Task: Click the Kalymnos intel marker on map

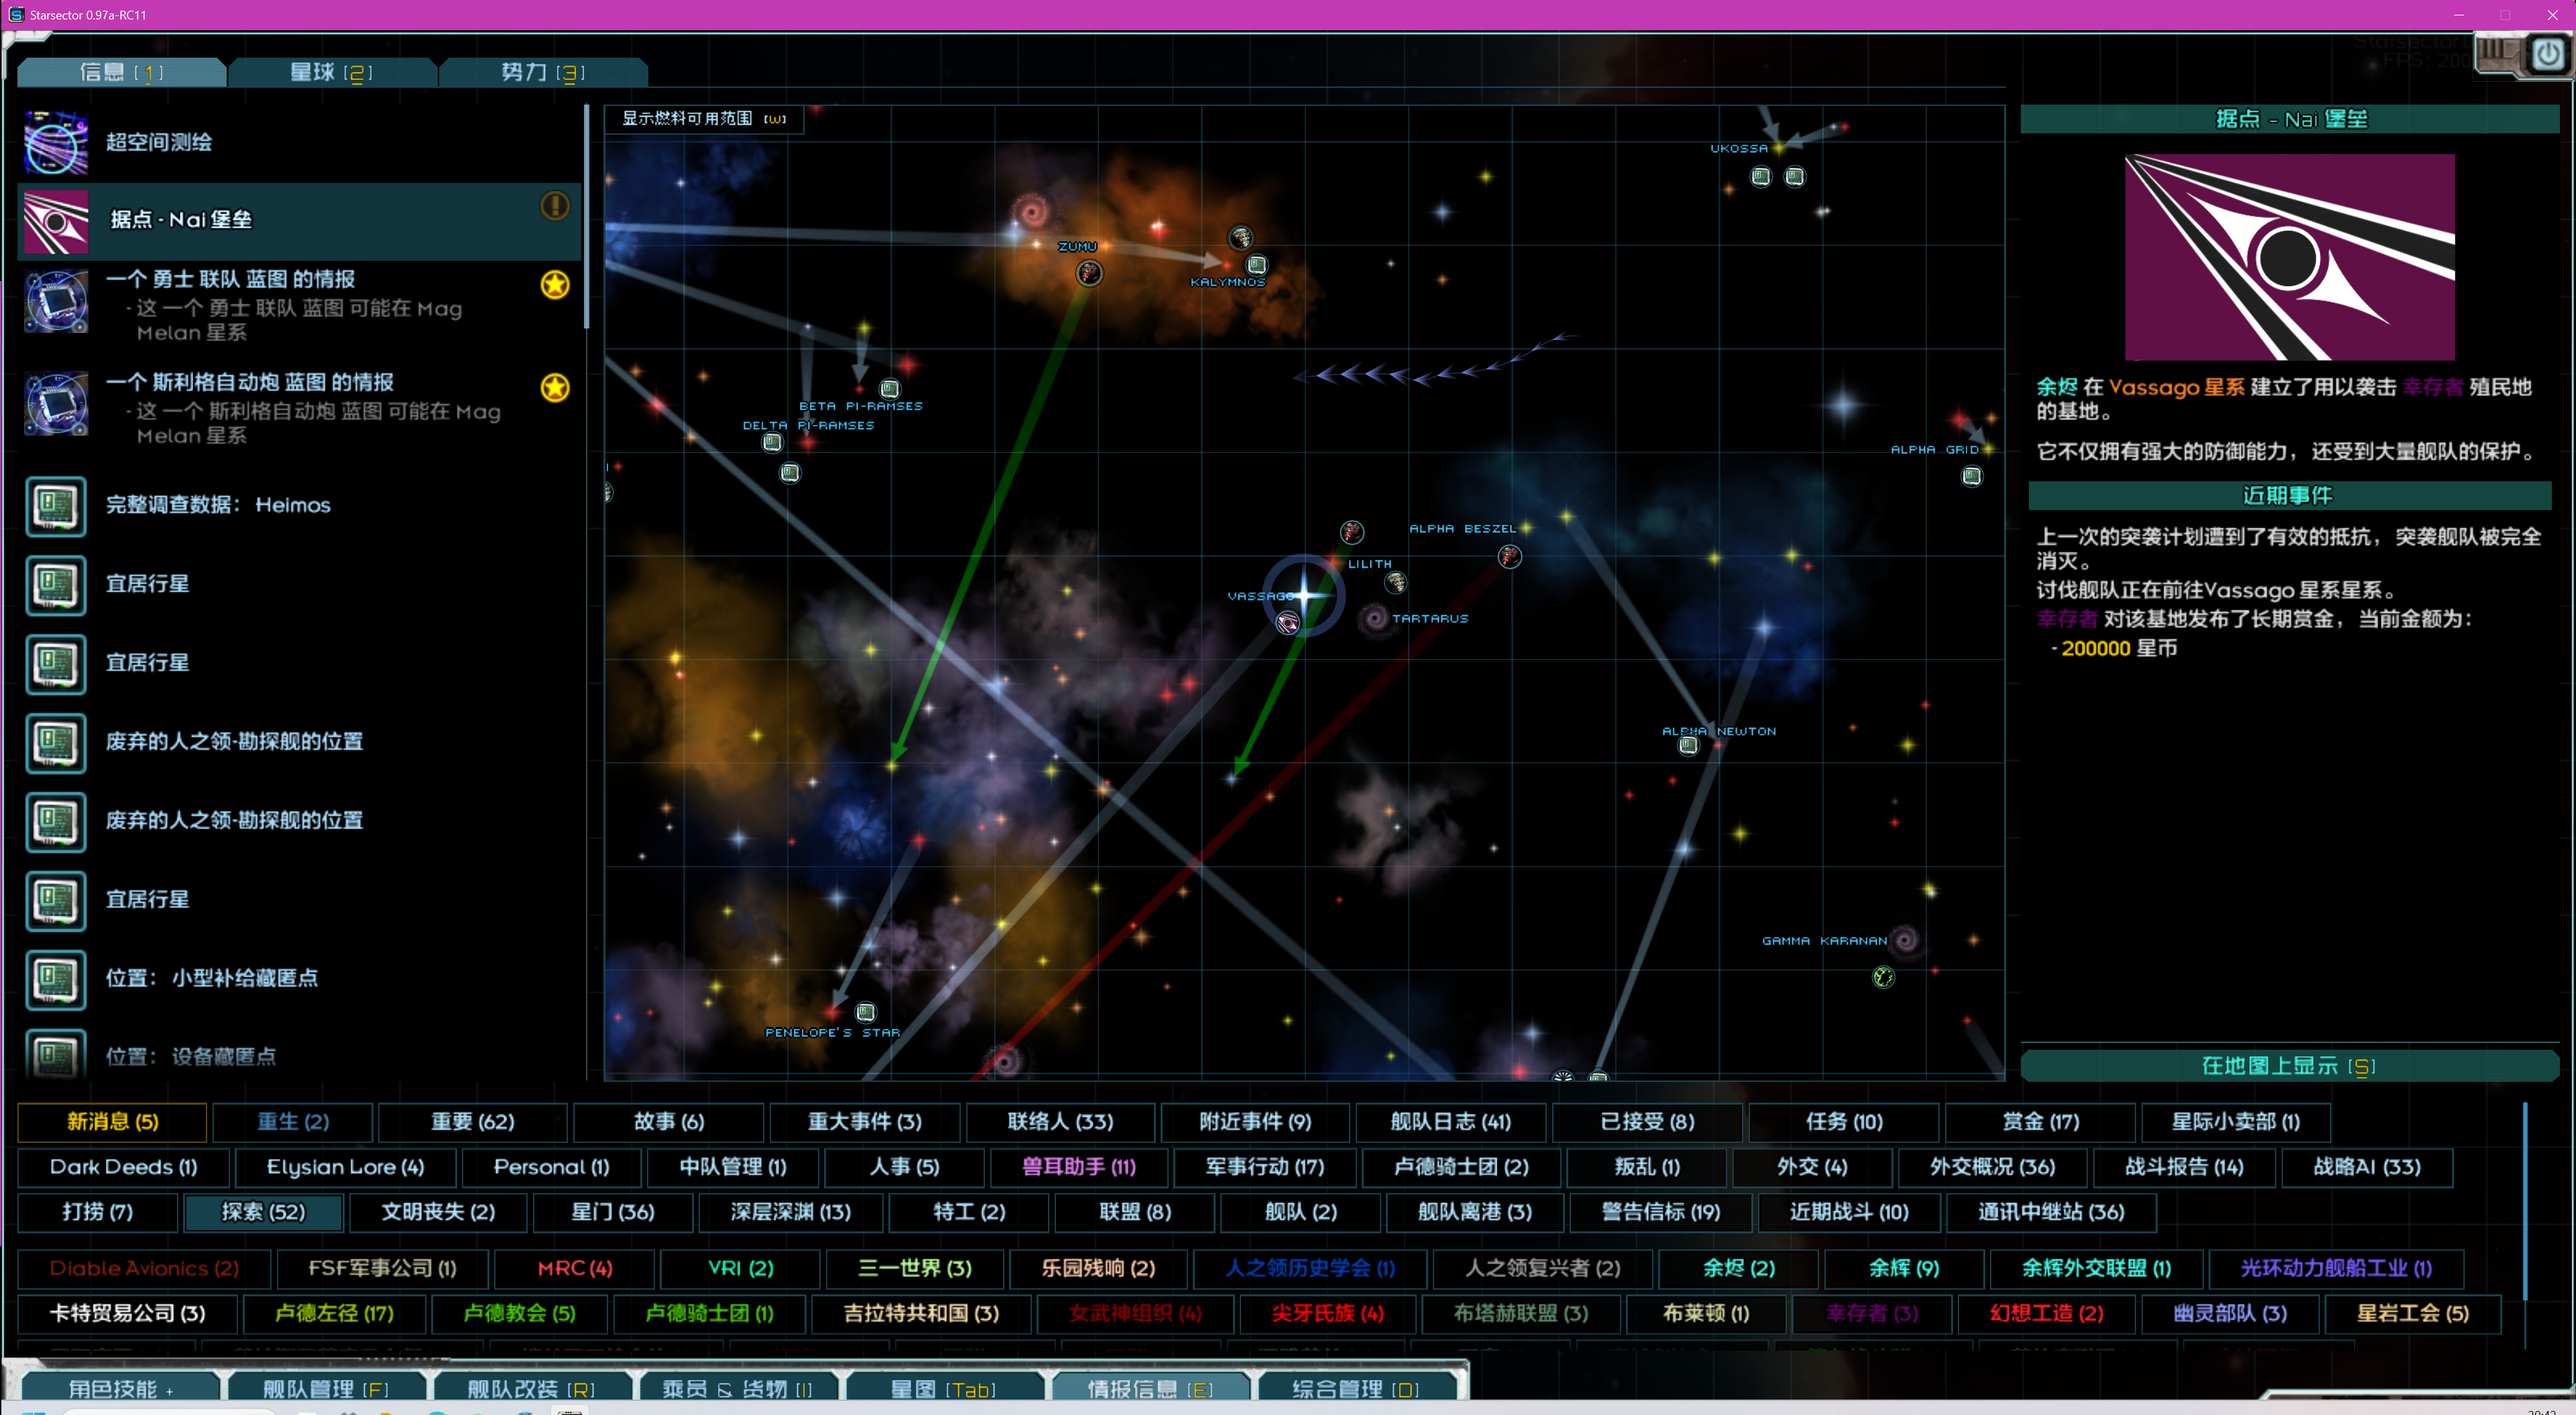Action: pos(1256,265)
